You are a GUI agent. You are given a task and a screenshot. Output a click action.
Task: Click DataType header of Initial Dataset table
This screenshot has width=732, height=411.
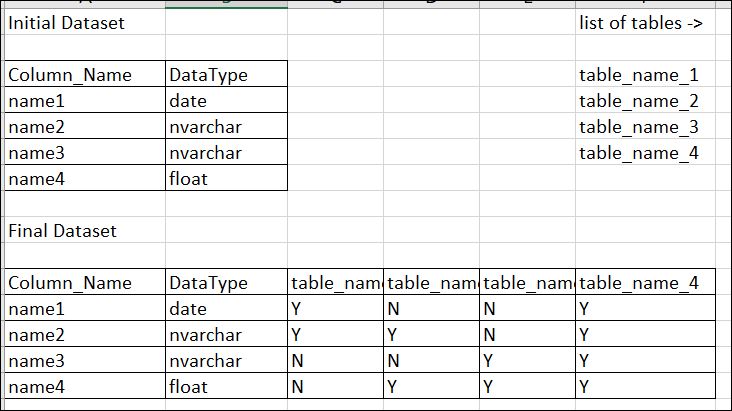click(x=208, y=75)
